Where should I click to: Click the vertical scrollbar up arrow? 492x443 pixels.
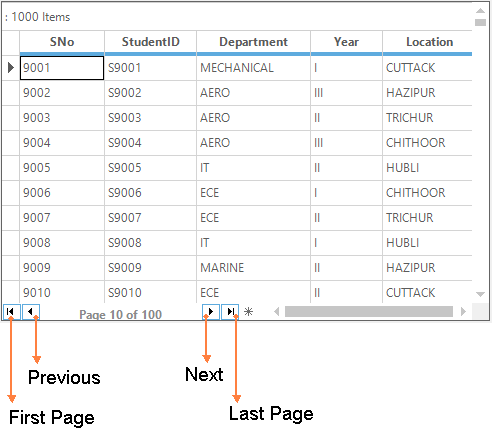(x=480, y=11)
